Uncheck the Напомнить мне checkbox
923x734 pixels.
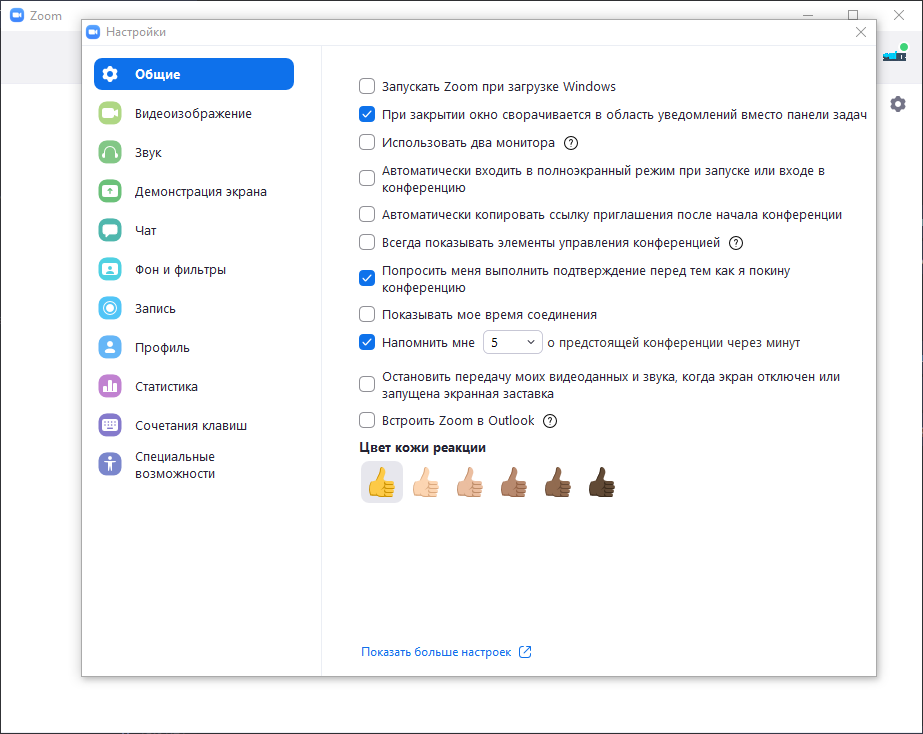(x=367, y=342)
